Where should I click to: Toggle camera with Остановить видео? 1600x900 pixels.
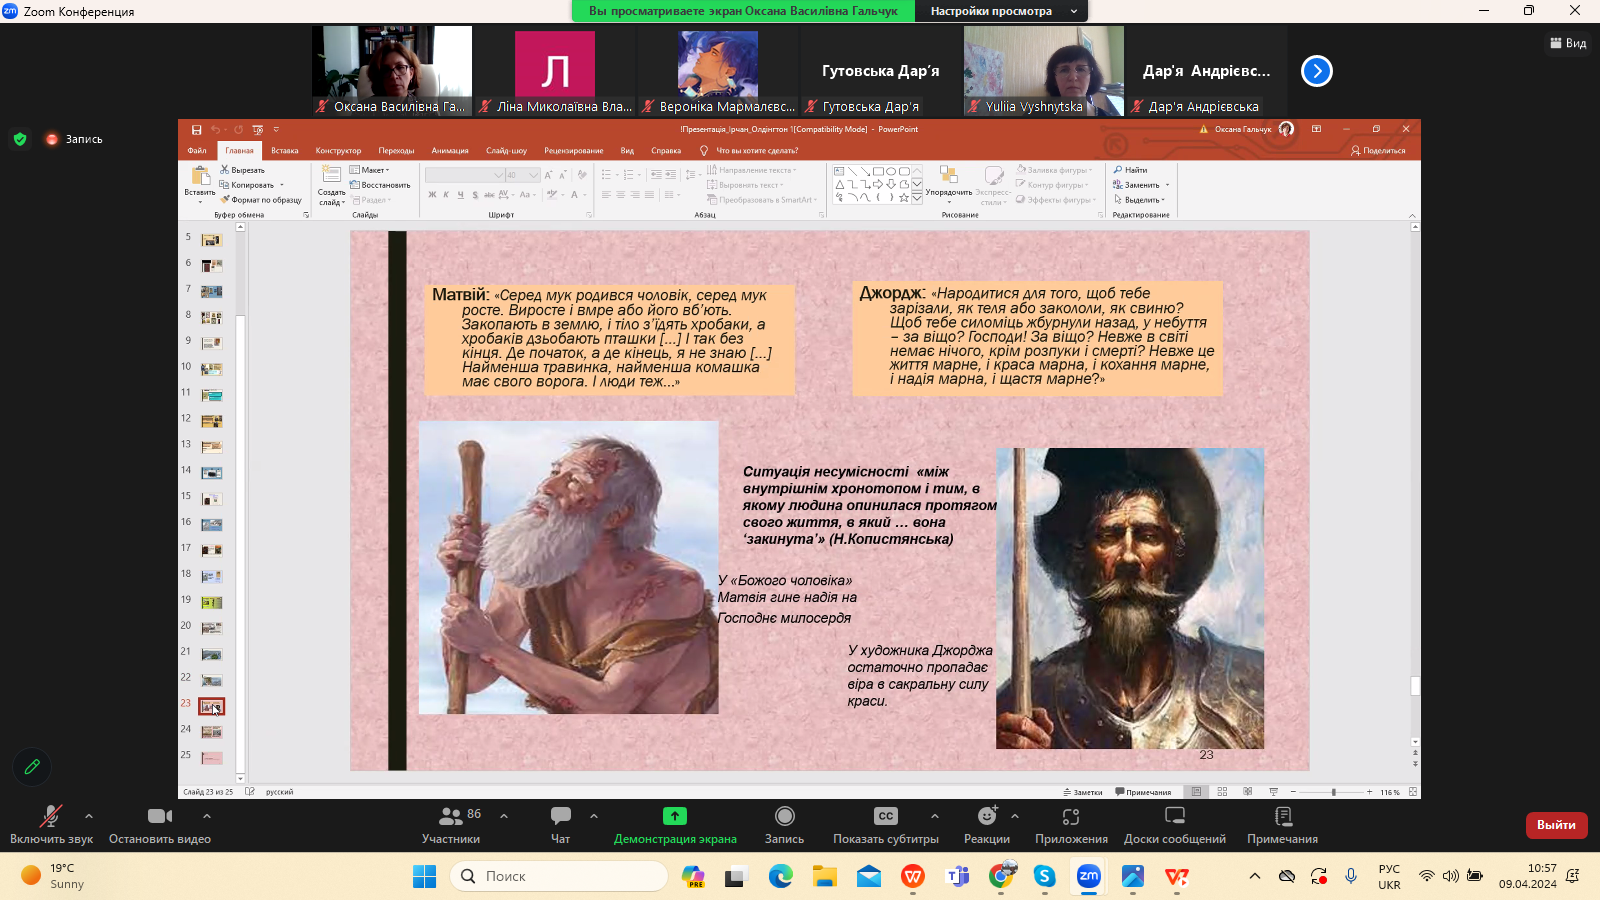click(159, 817)
